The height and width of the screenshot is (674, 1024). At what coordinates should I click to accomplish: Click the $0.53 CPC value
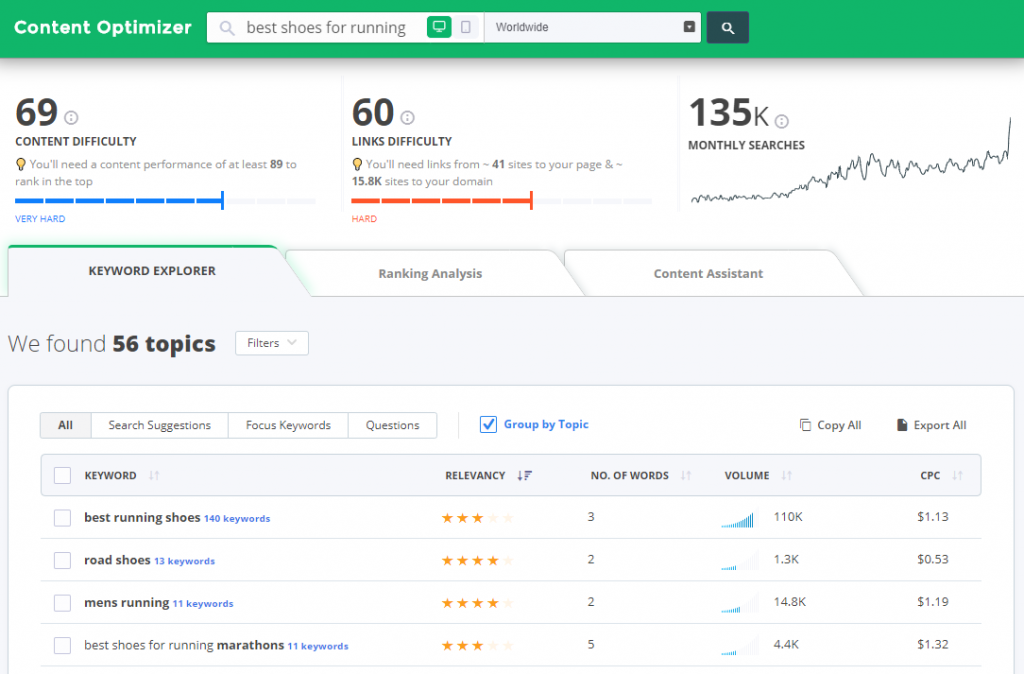(933, 559)
